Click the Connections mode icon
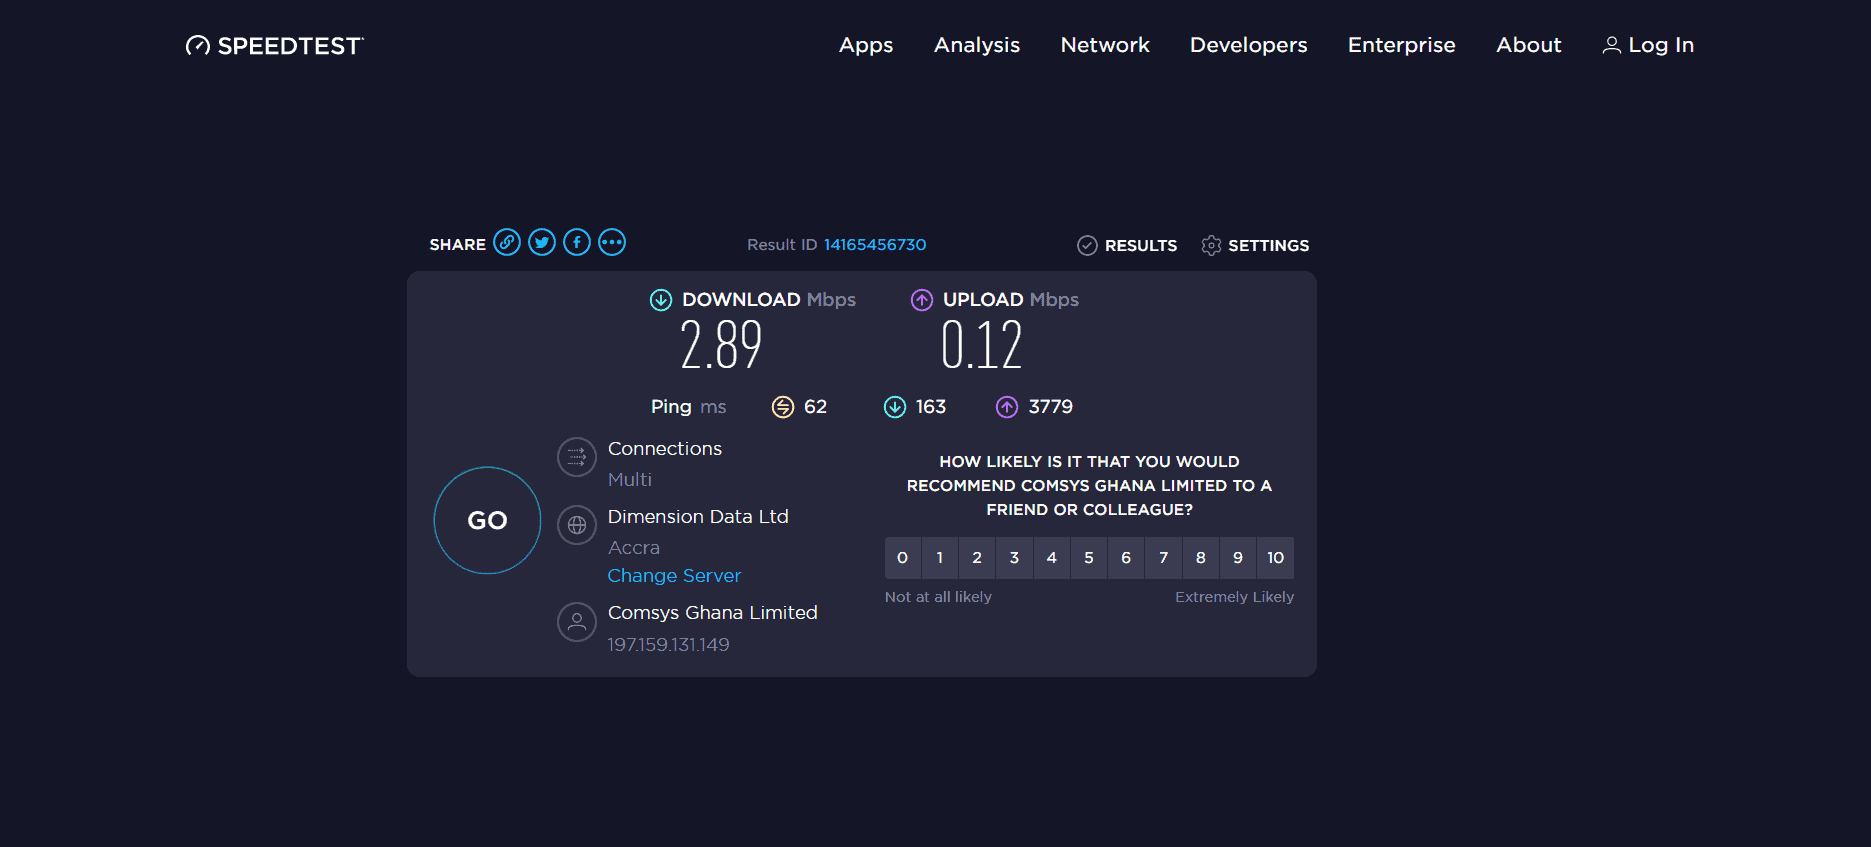1871x847 pixels. (577, 457)
